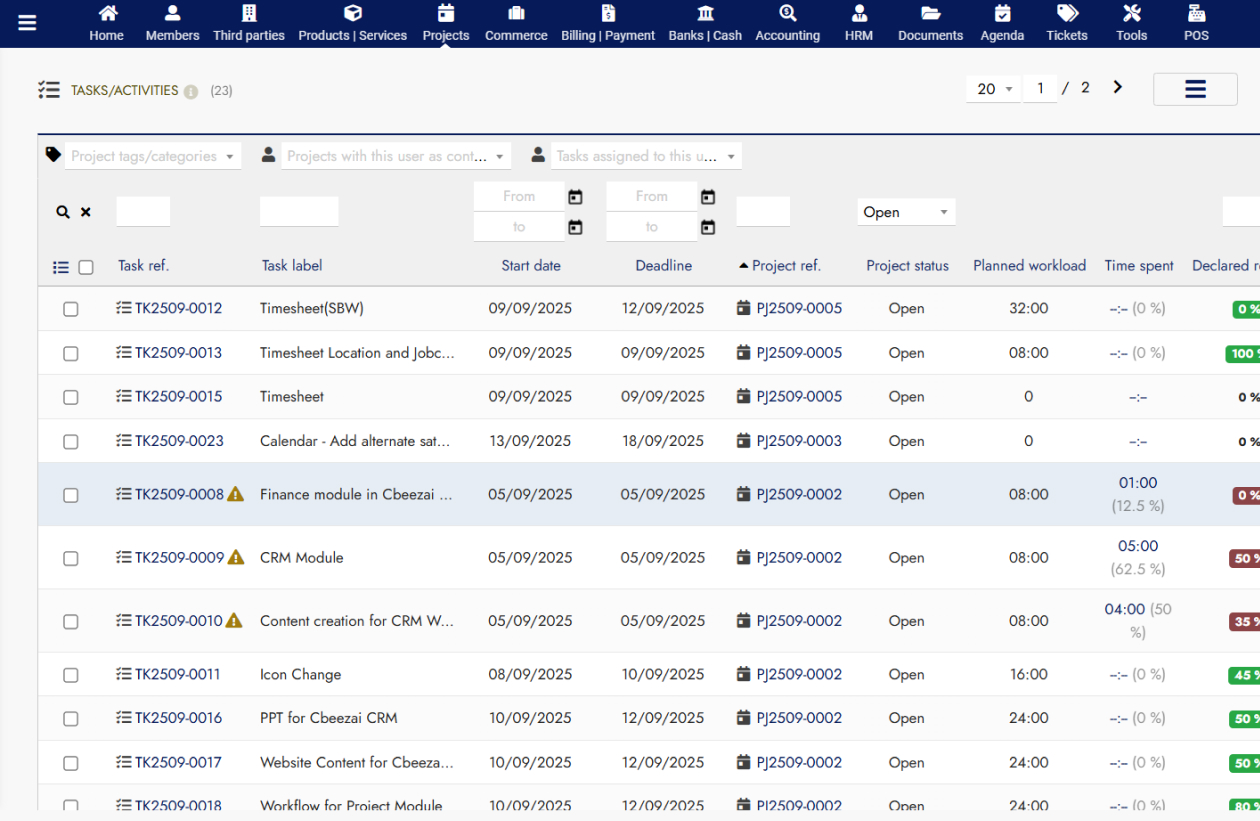Tick the checkbox for task TK2509-0012
The image size is (1260, 821).
tap(71, 309)
